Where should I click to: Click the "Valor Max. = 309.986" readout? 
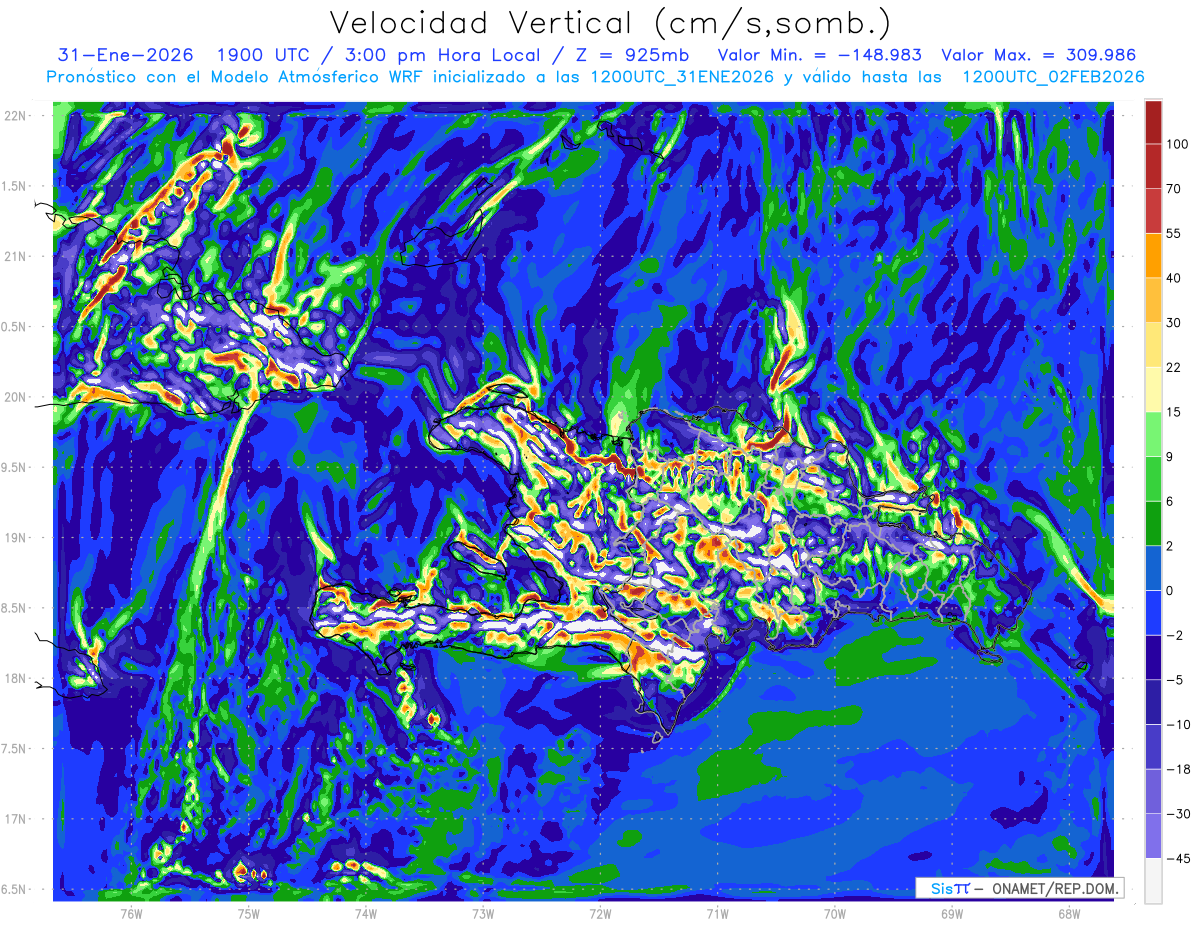click(1038, 55)
